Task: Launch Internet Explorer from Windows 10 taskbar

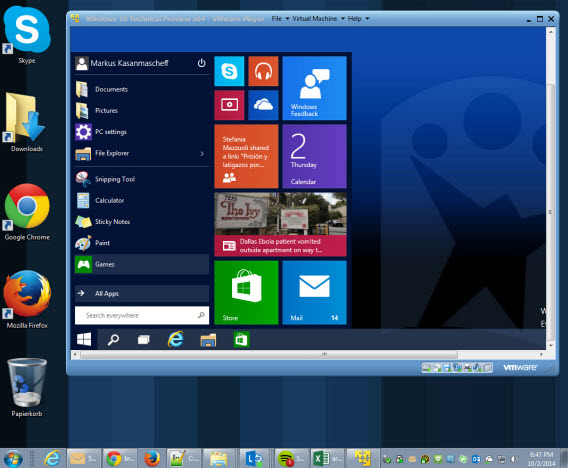Action: pyautogui.click(x=175, y=339)
